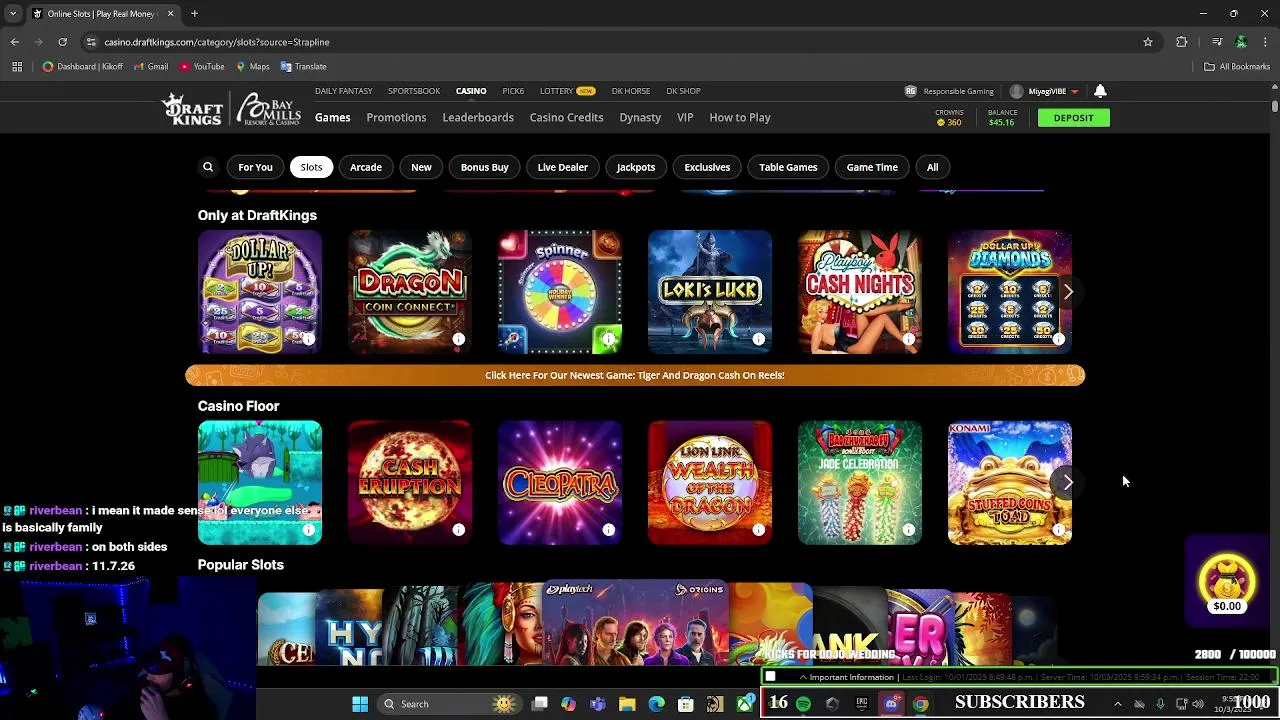
Task: Open info for Dollar Up Diamonds
Action: 1059,340
